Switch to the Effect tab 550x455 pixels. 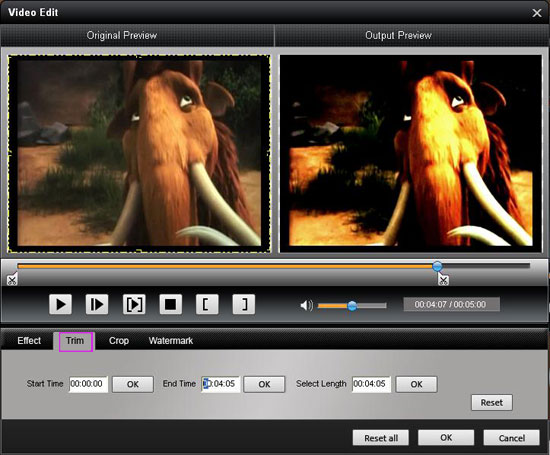[29, 341]
